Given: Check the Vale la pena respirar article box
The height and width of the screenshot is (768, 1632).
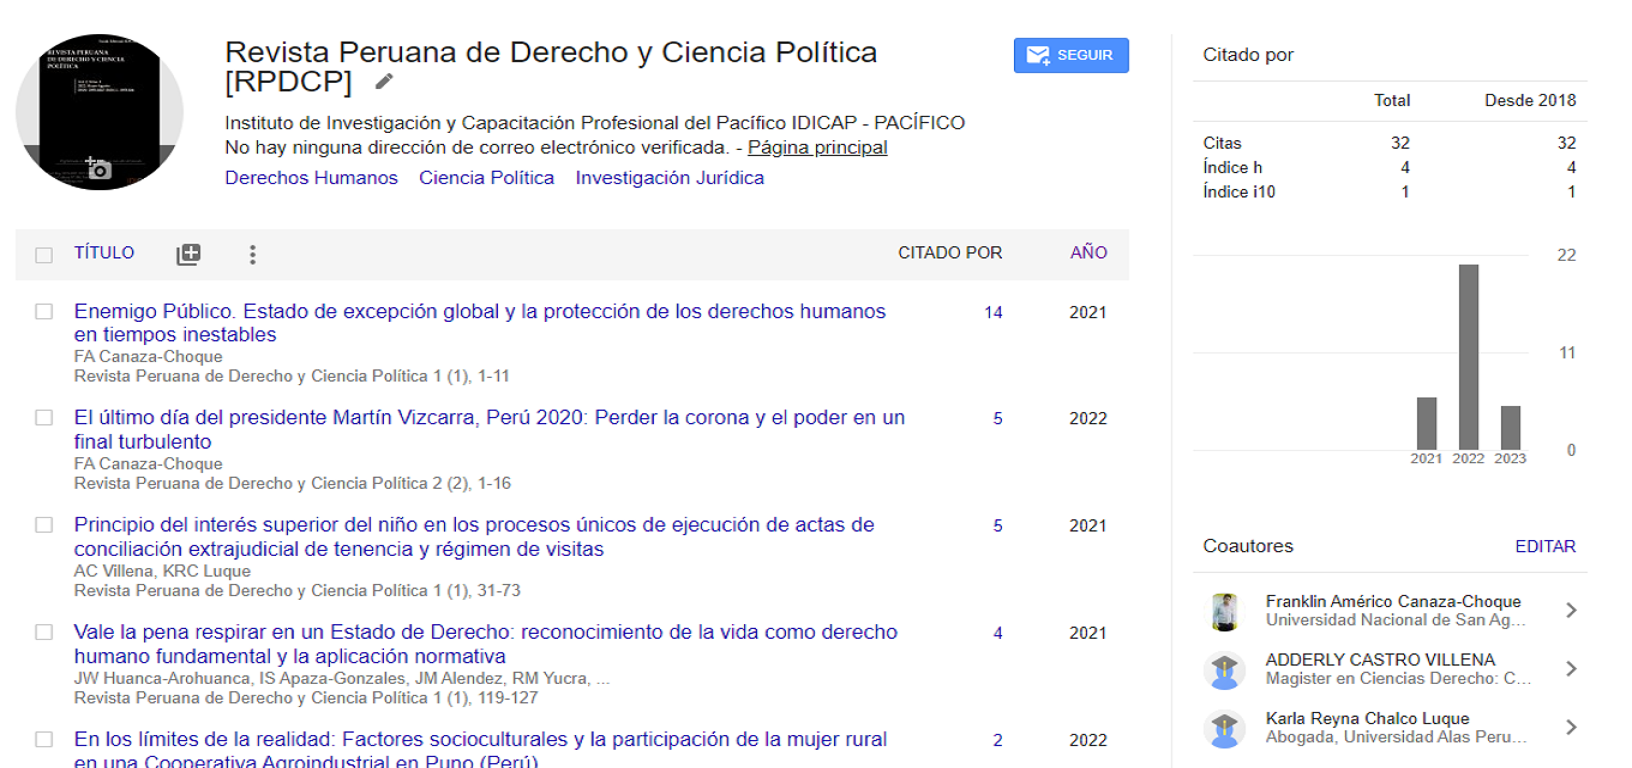Looking at the screenshot, I should 44,632.
